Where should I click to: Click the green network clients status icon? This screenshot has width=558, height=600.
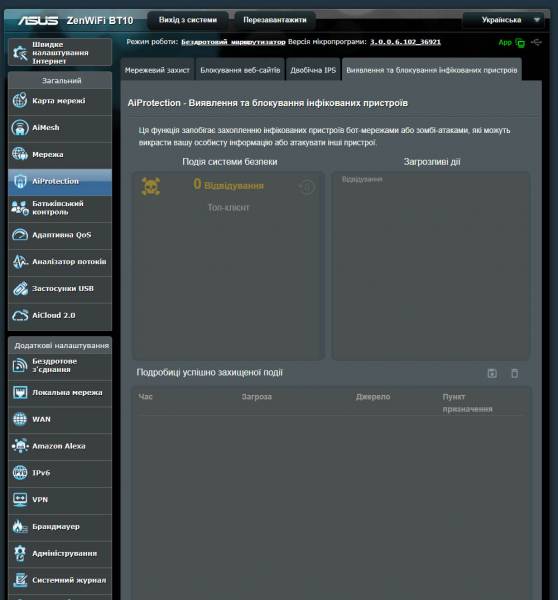coord(520,42)
